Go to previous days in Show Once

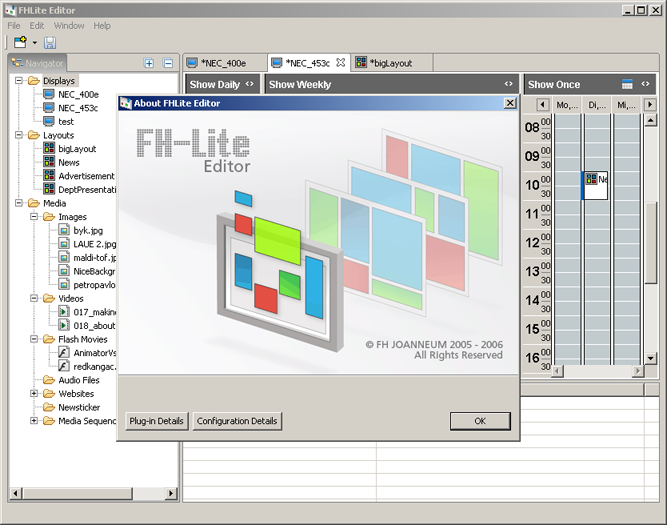click(542, 104)
